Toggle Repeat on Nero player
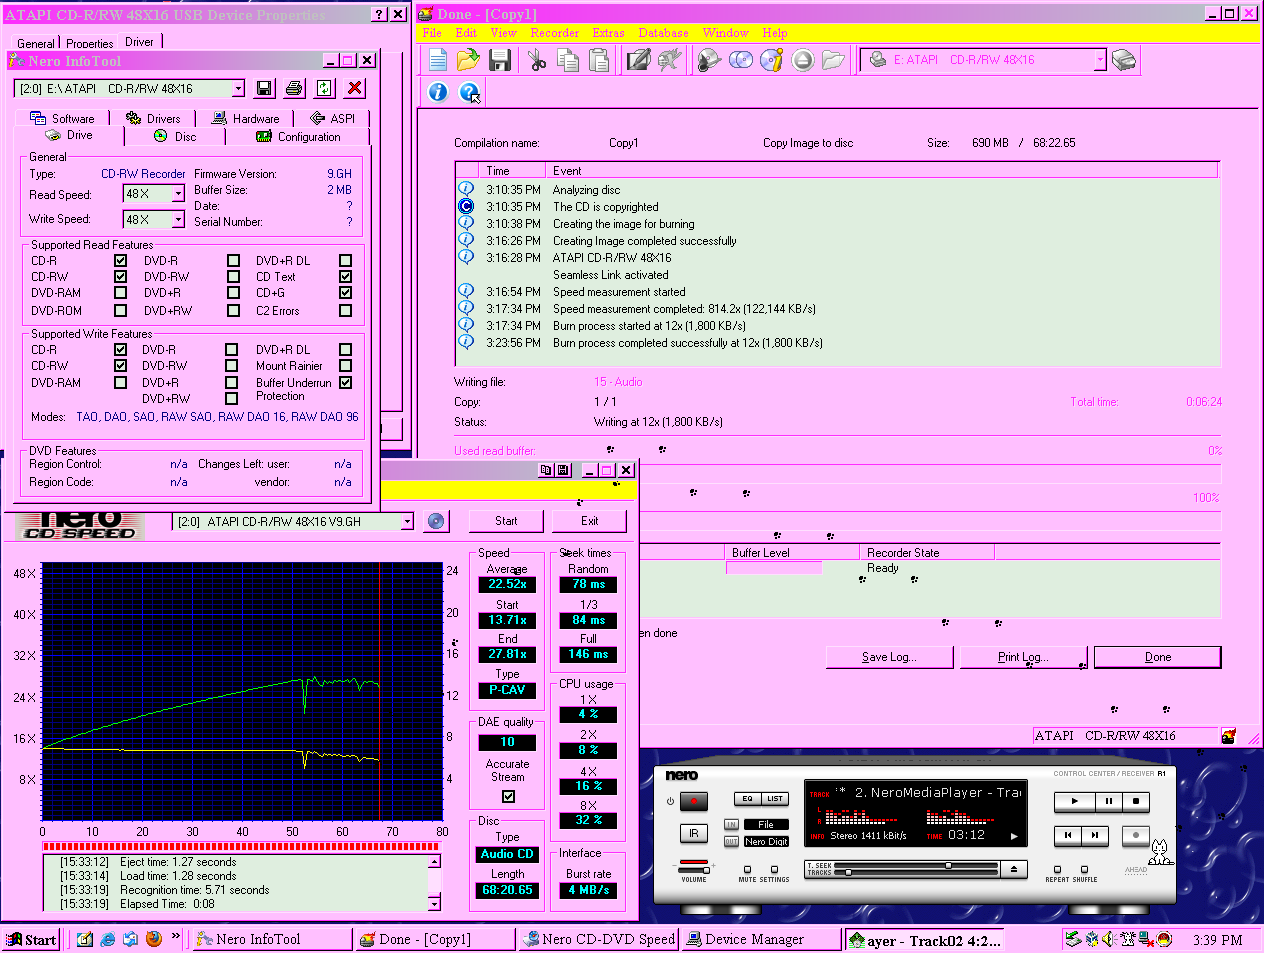 click(x=1057, y=869)
